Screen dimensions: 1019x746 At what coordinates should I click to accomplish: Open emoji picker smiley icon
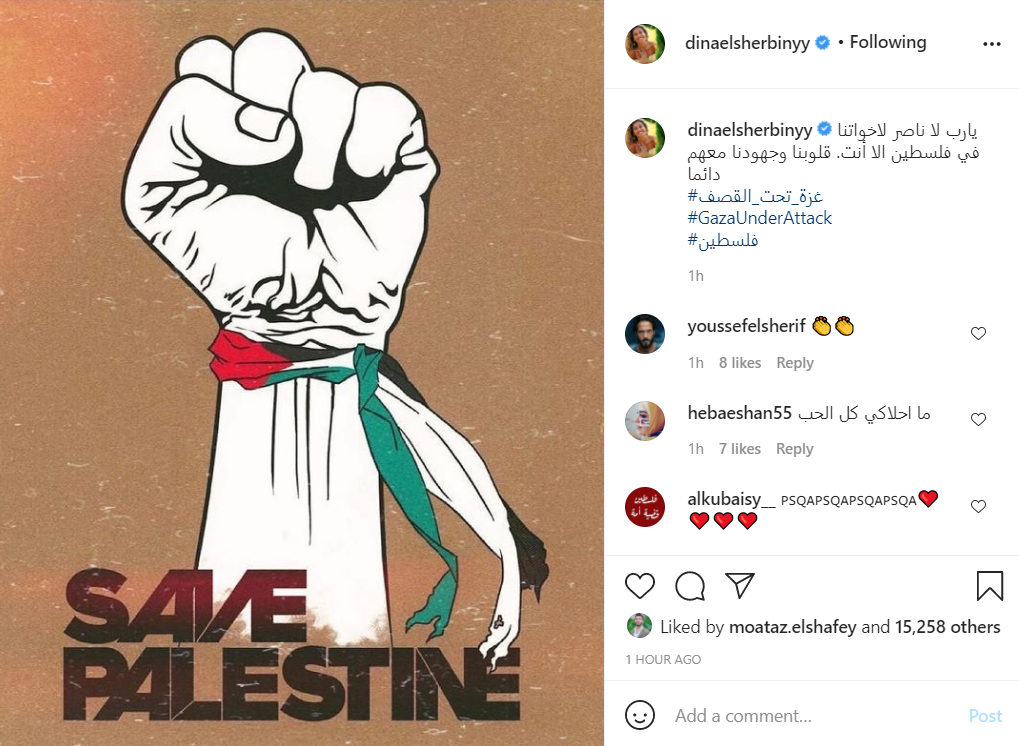pos(639,715)
